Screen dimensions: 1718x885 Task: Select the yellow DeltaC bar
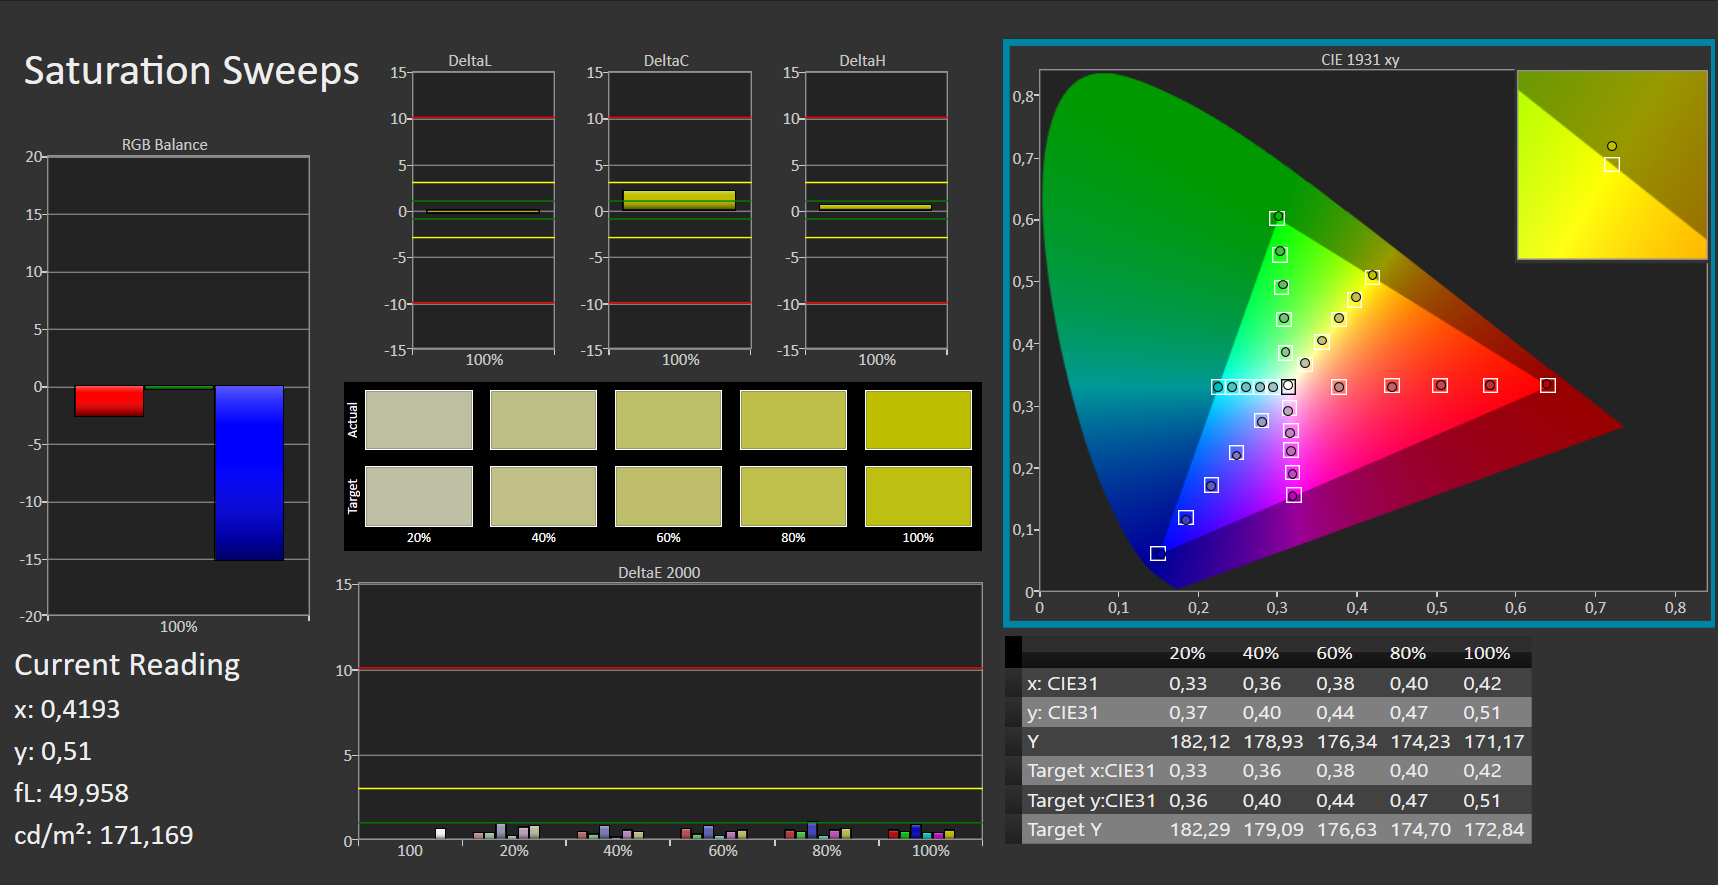679,200
